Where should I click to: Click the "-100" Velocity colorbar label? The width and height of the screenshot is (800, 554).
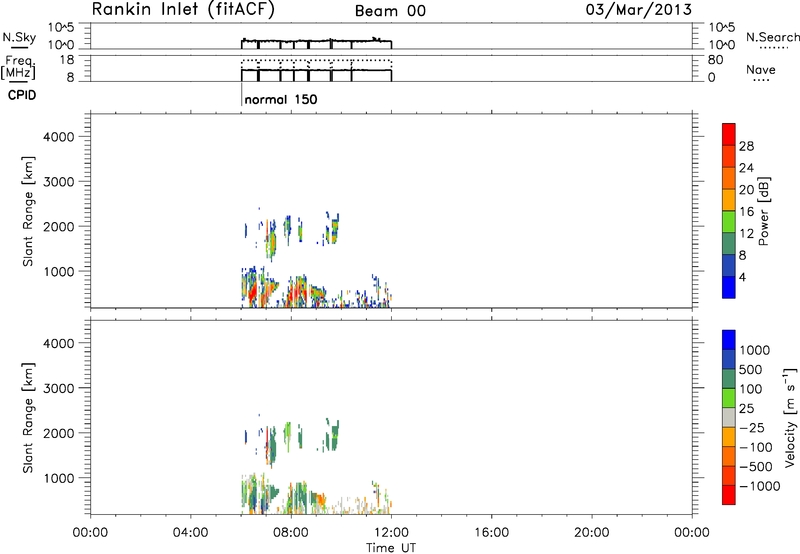click(756, 447)
